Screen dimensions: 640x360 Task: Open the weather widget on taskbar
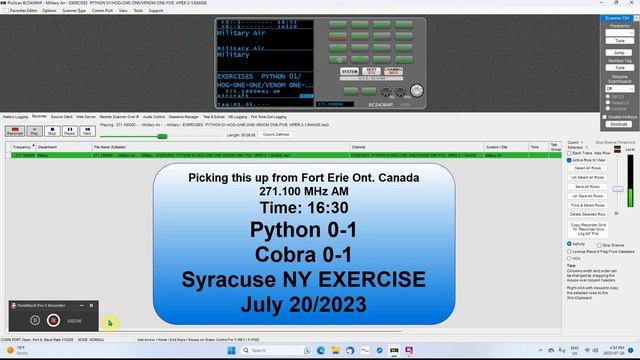click(x=16, y=350)
